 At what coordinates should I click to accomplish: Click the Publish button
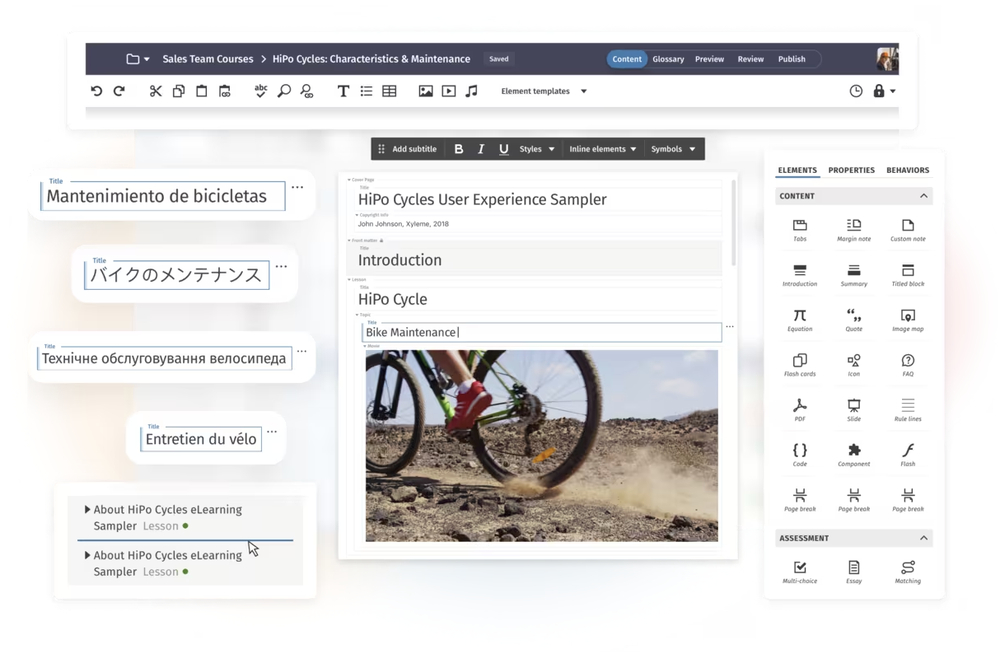pyautogui.click(x=791, y=59)
